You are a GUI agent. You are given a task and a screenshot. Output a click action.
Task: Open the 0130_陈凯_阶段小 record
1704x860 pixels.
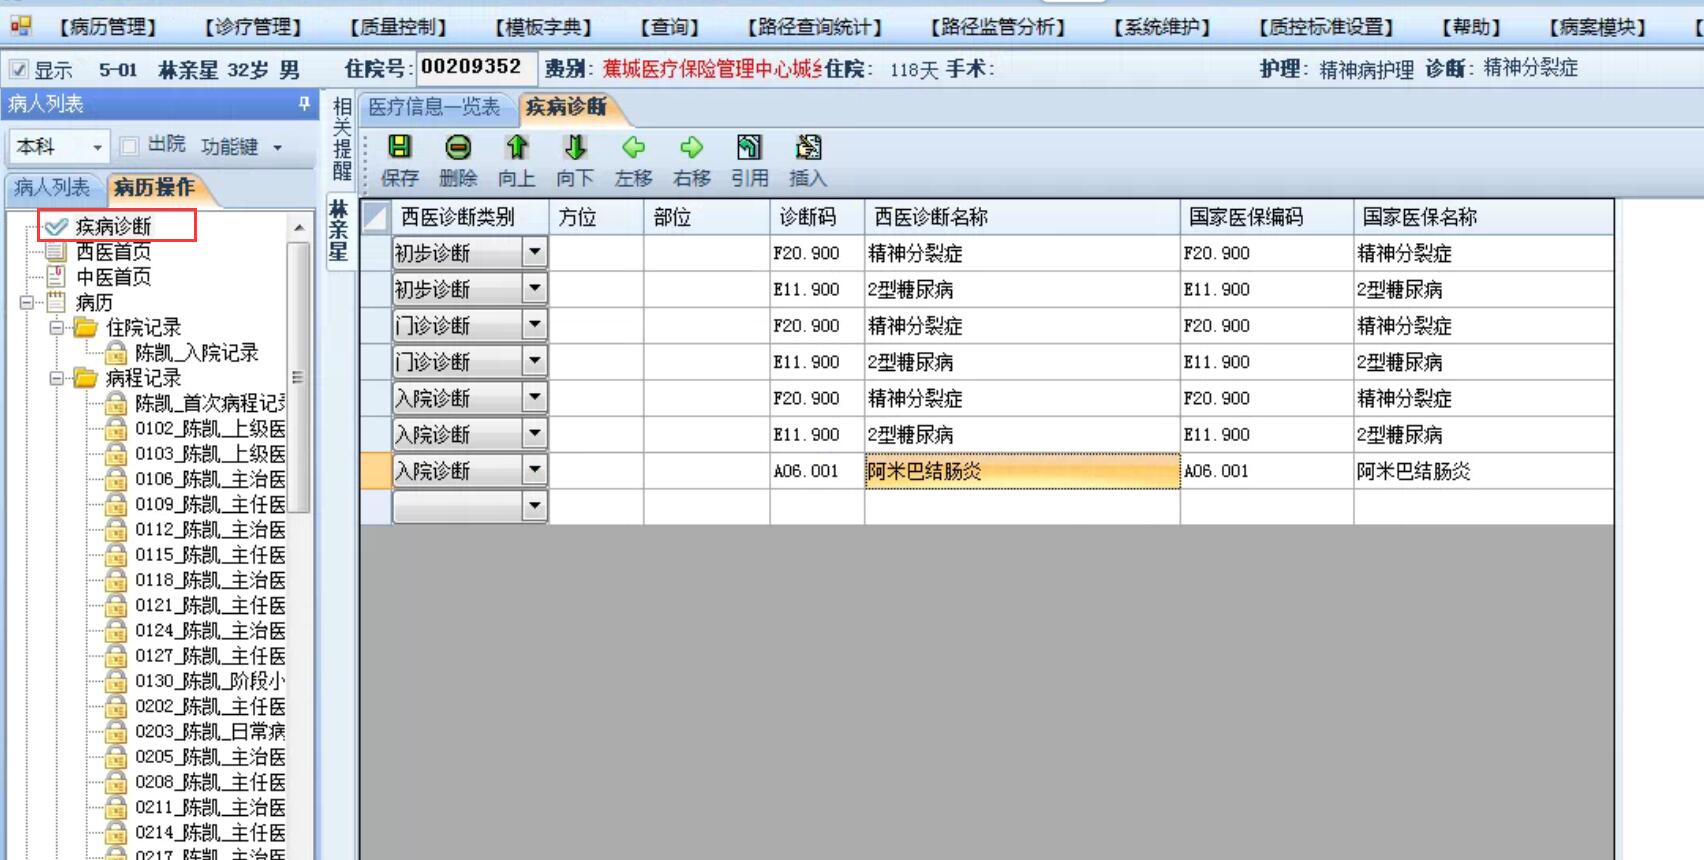[x=210, y=681]
